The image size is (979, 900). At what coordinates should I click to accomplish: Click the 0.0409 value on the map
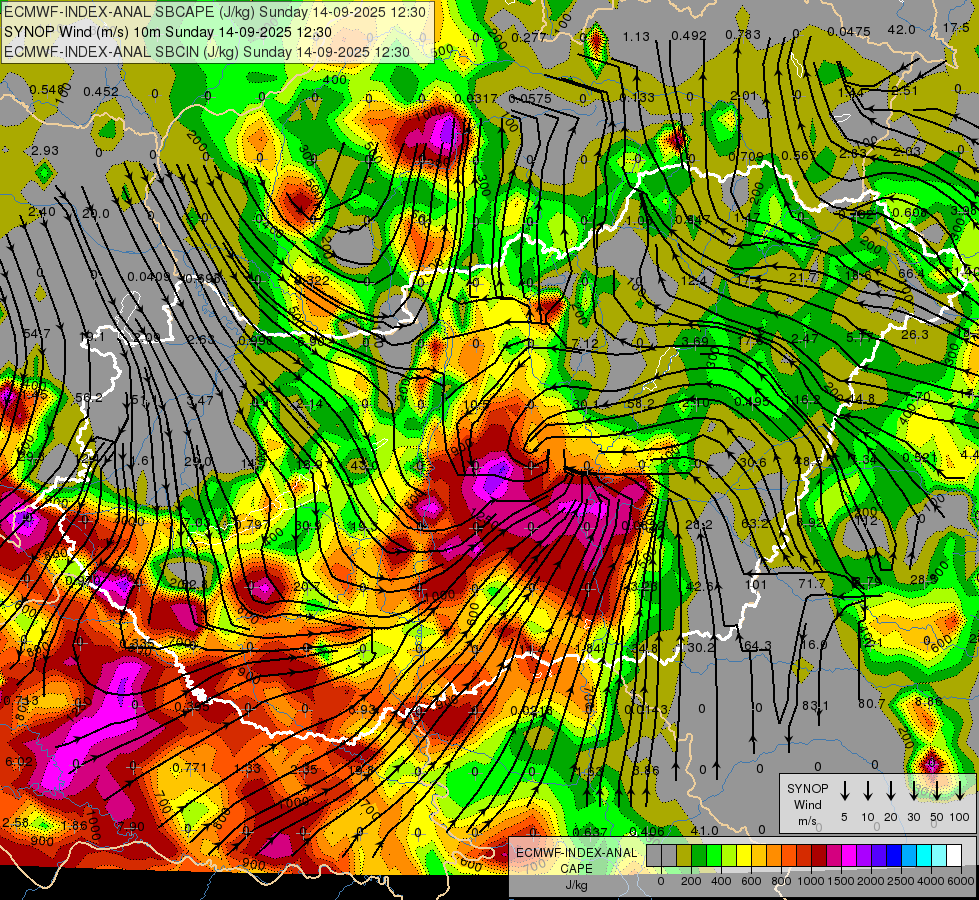pyautogui.click(x=149, y=276)
